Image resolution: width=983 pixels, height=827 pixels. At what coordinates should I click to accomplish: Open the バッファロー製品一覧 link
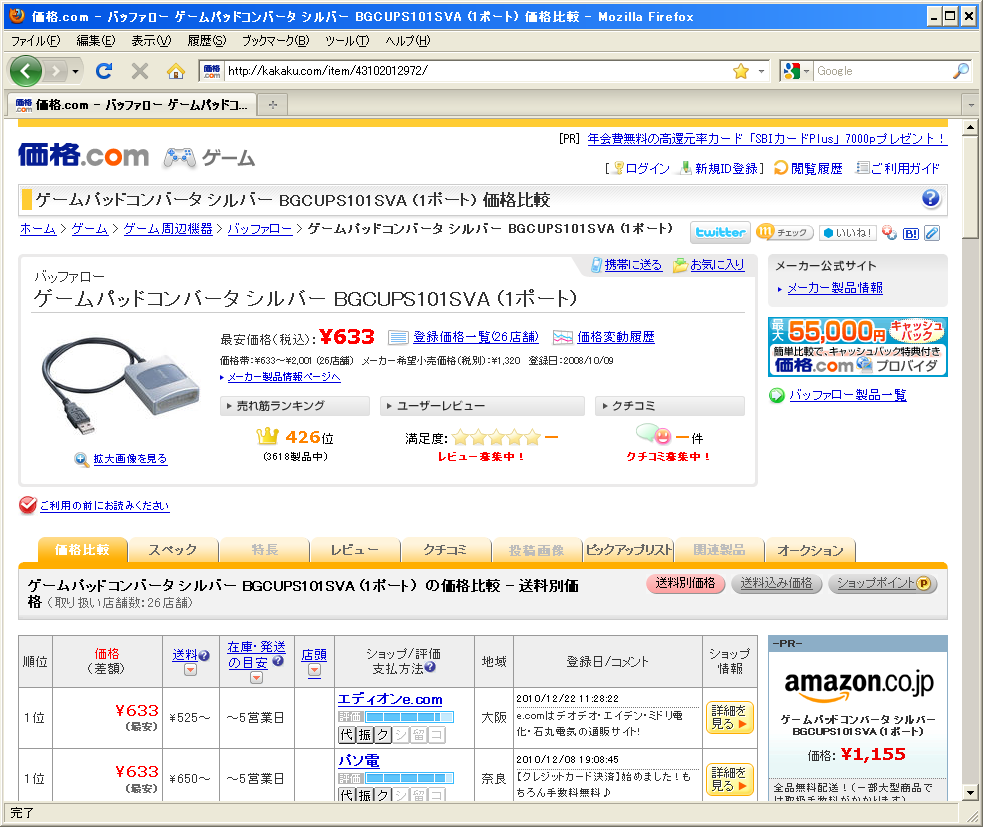click(847, 395)
